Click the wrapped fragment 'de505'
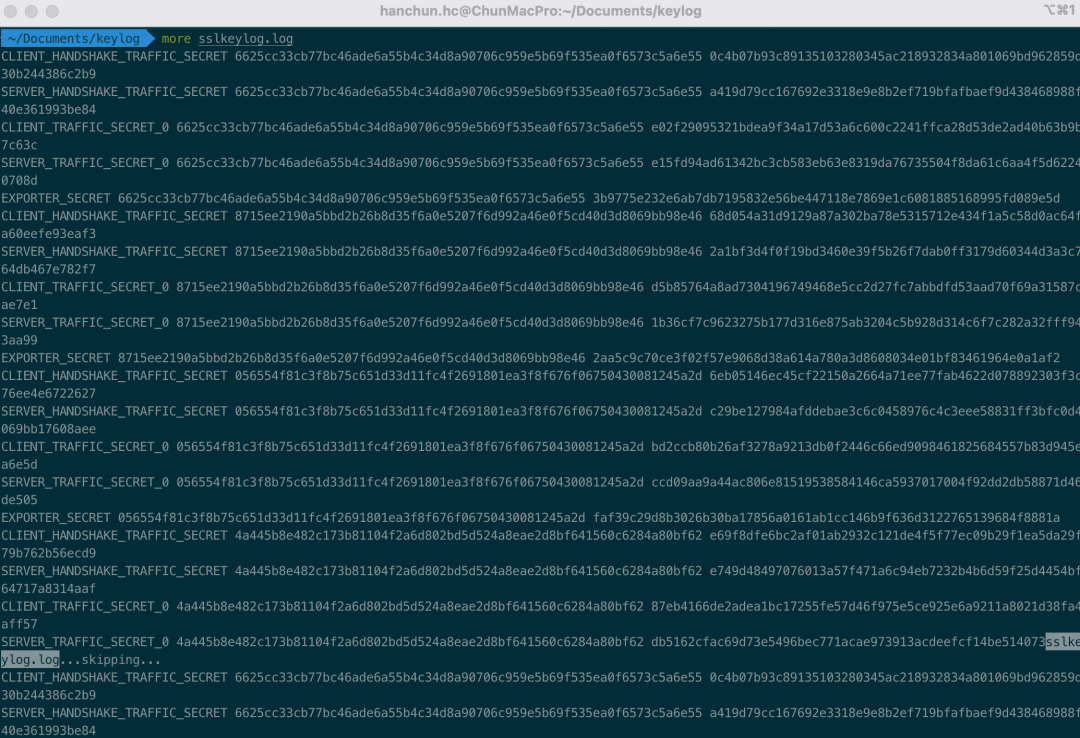Image resolution: width=1080 pixels, height=738 pixels. point(19,500)
